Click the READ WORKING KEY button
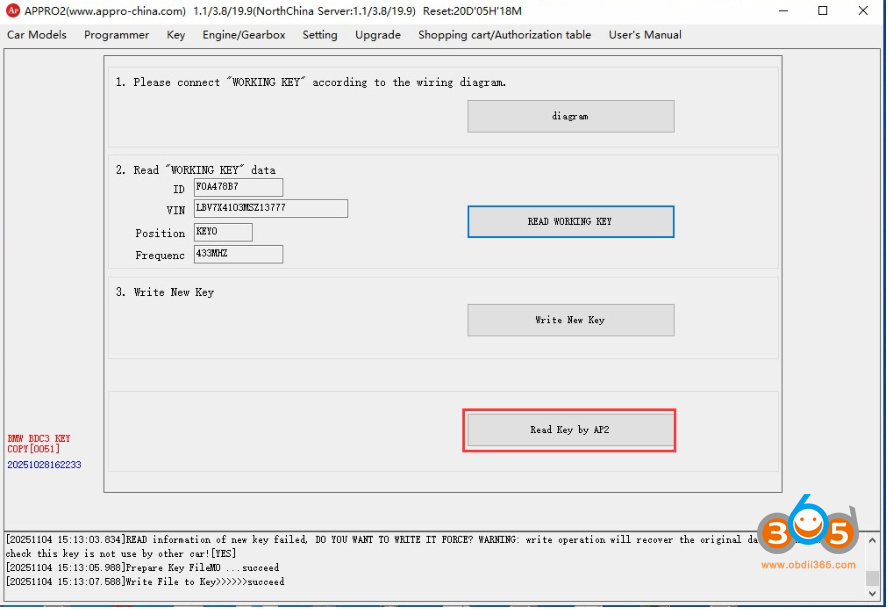The width and height of the screenshot is (888, 609). (x=570, y=222)
